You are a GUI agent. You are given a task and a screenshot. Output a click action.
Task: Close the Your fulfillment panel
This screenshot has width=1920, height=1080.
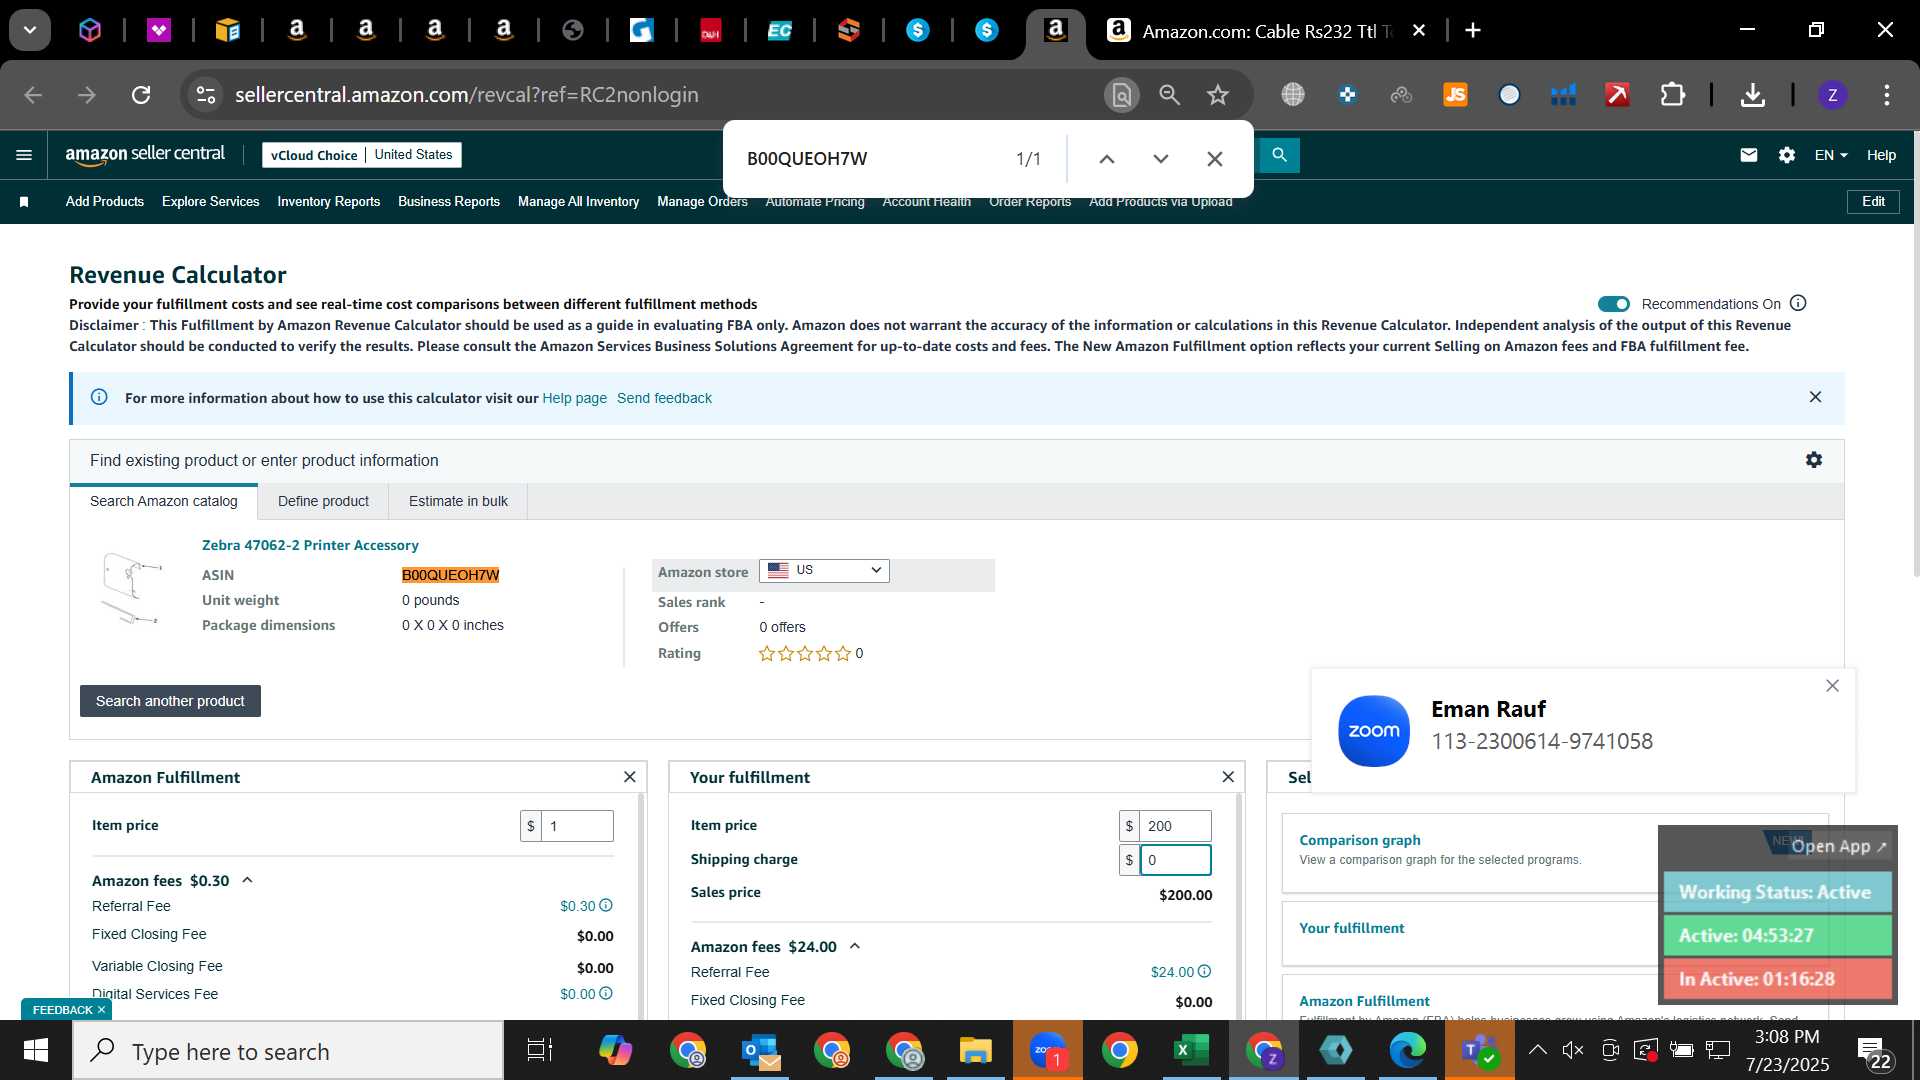tap(1228, 777)
